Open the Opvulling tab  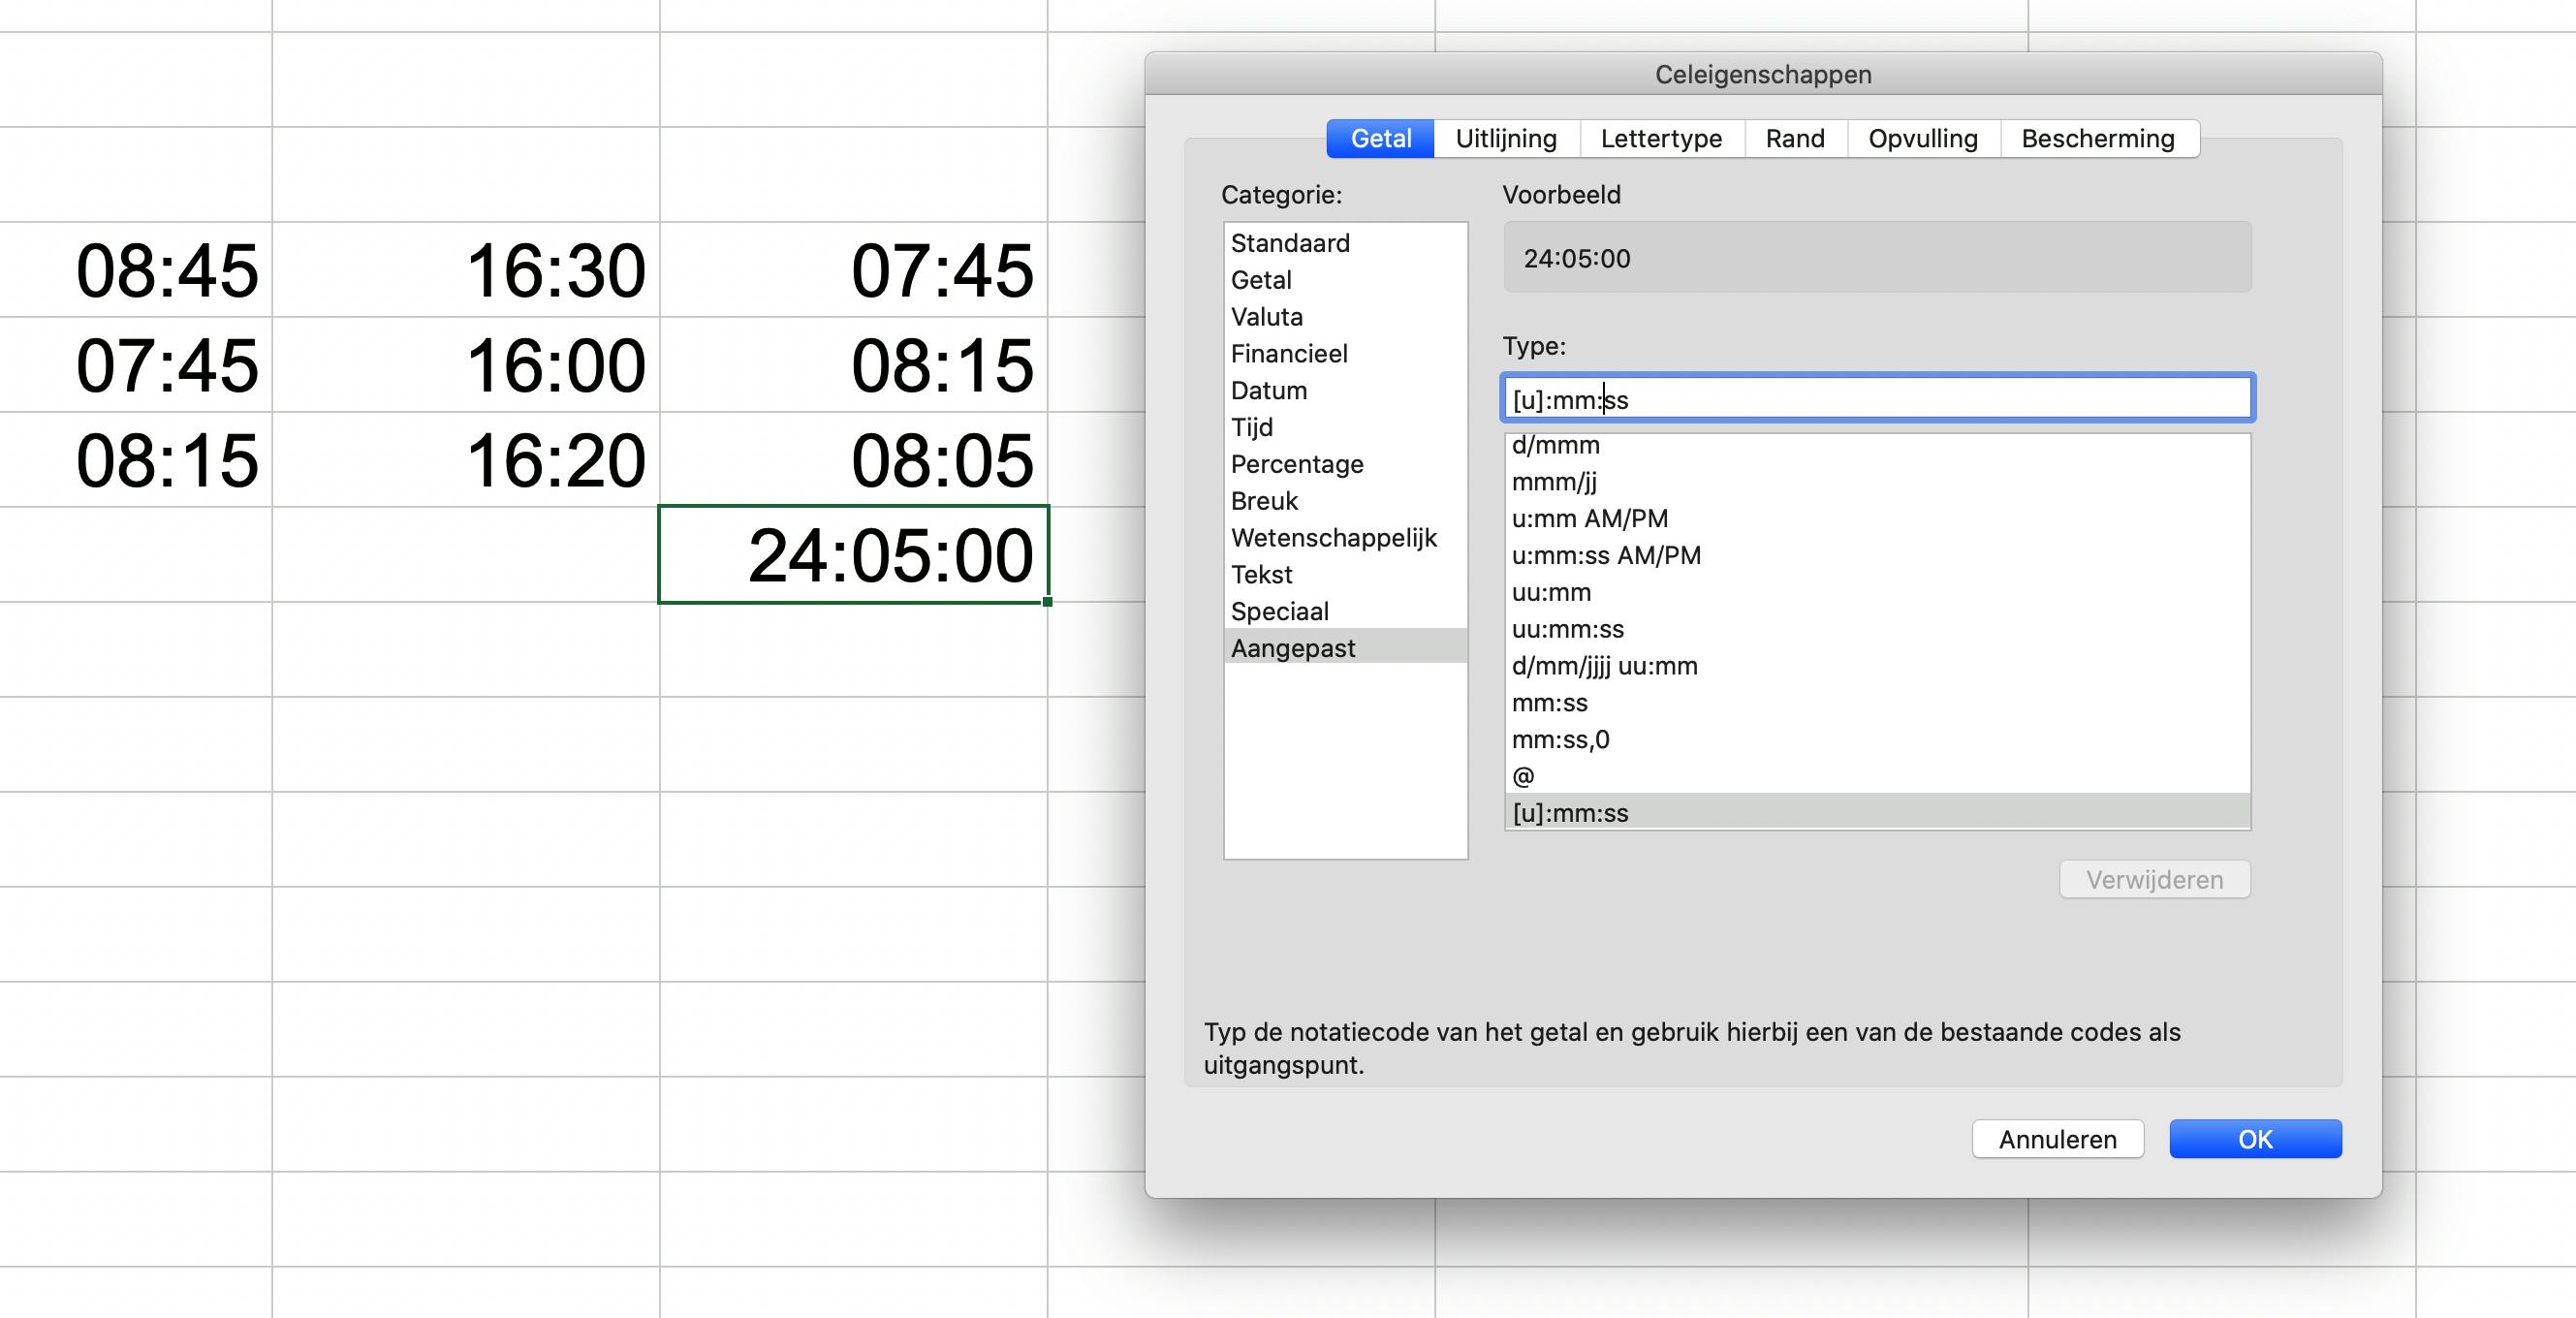click(1922, 138)
